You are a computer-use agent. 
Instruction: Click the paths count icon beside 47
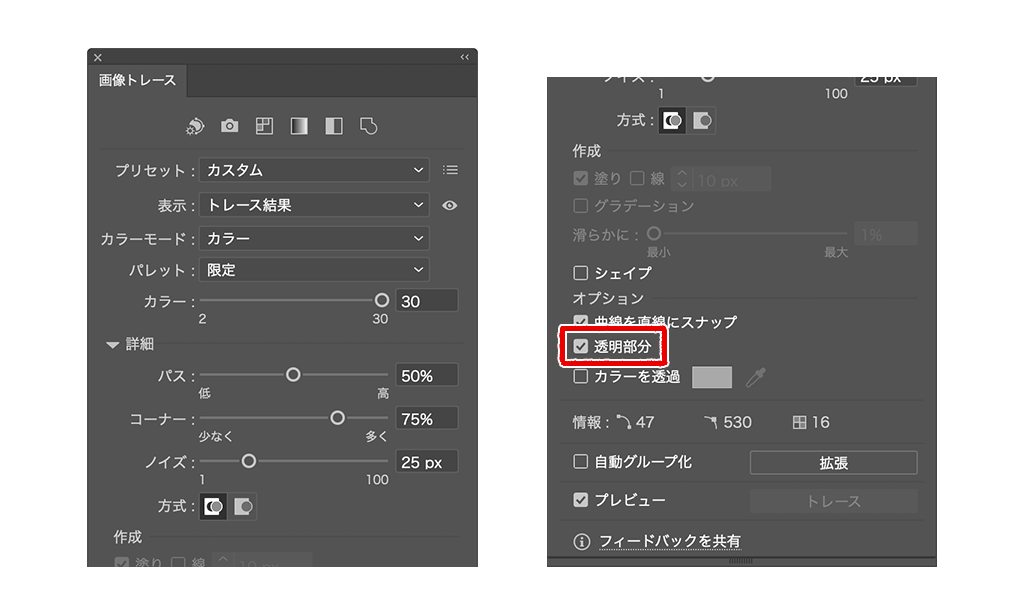tap(624, 422)
